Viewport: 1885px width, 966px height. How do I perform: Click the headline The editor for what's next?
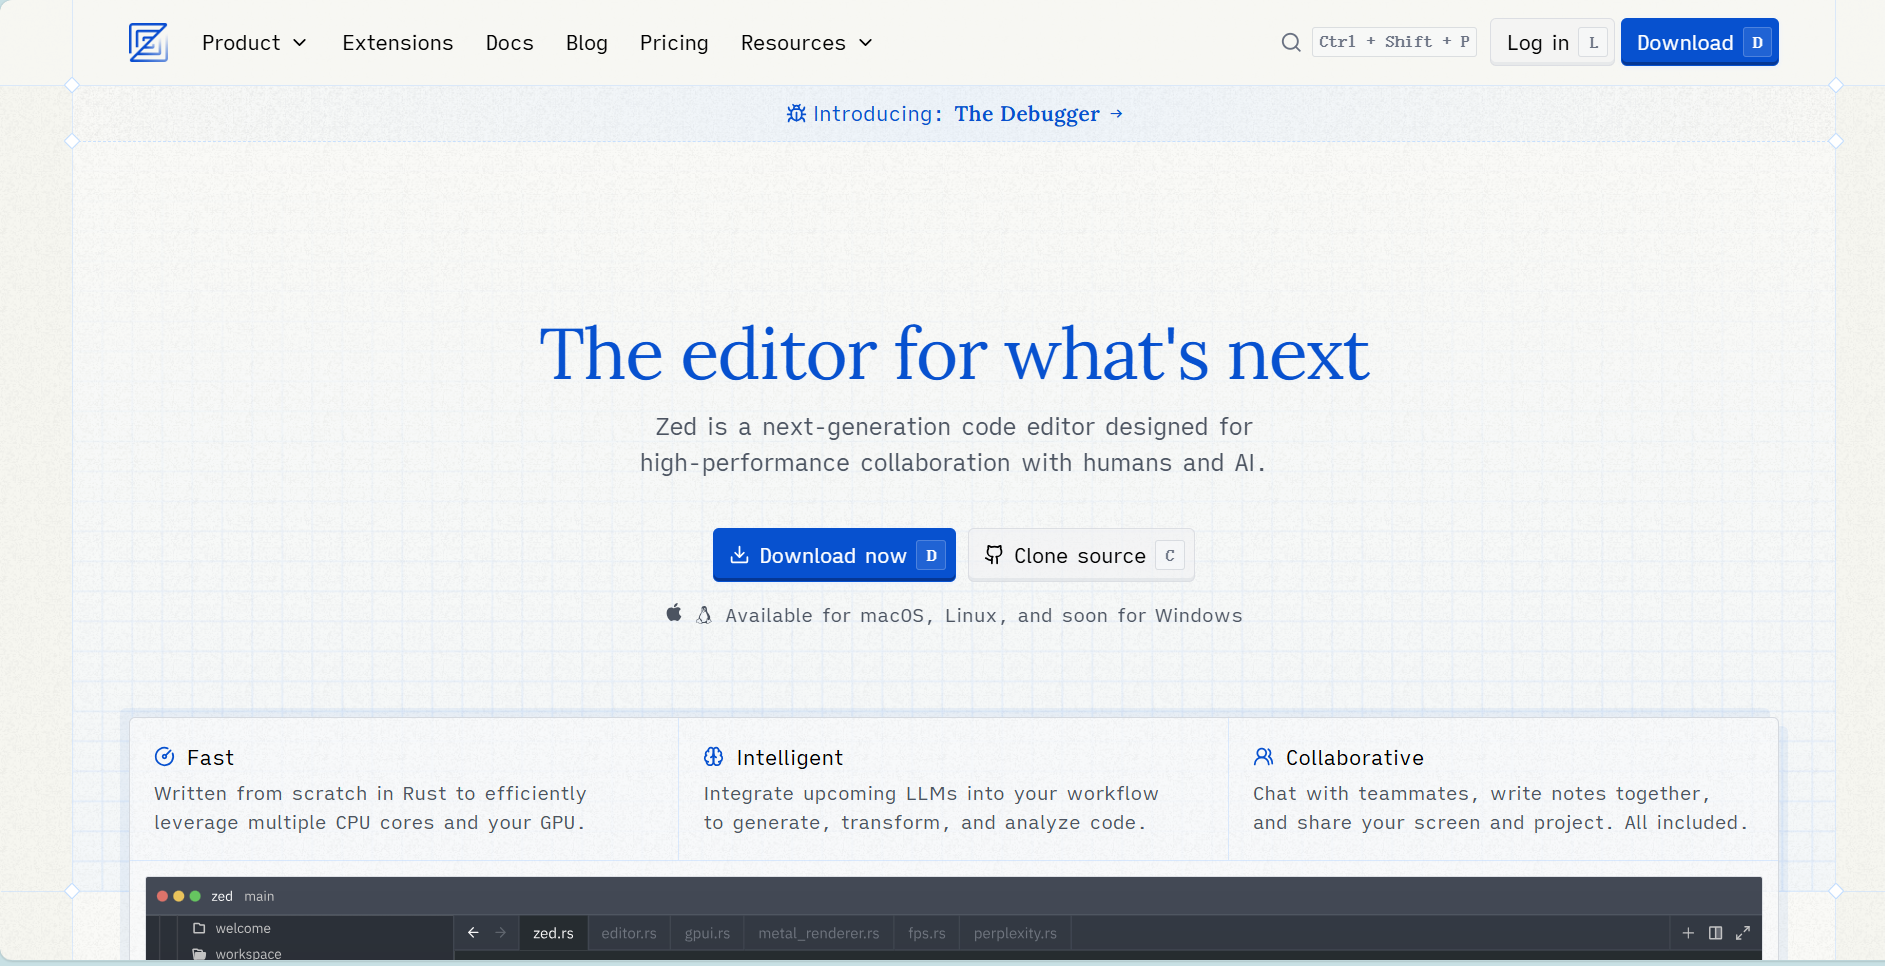(x=954, y=354)
